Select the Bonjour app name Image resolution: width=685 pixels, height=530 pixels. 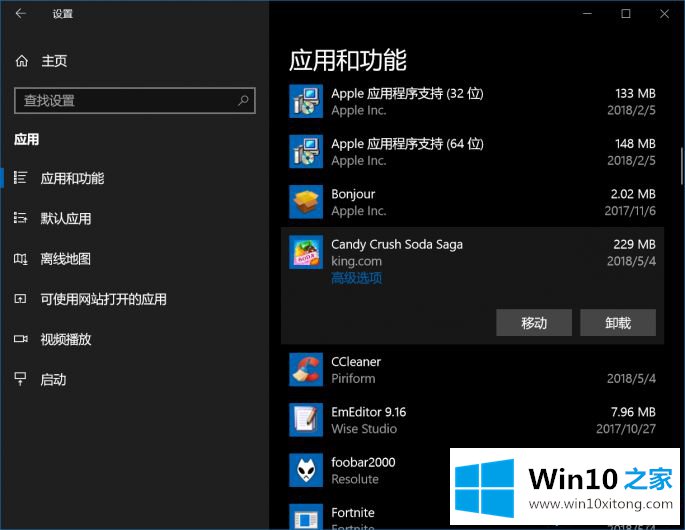click(x=353, y=194)
